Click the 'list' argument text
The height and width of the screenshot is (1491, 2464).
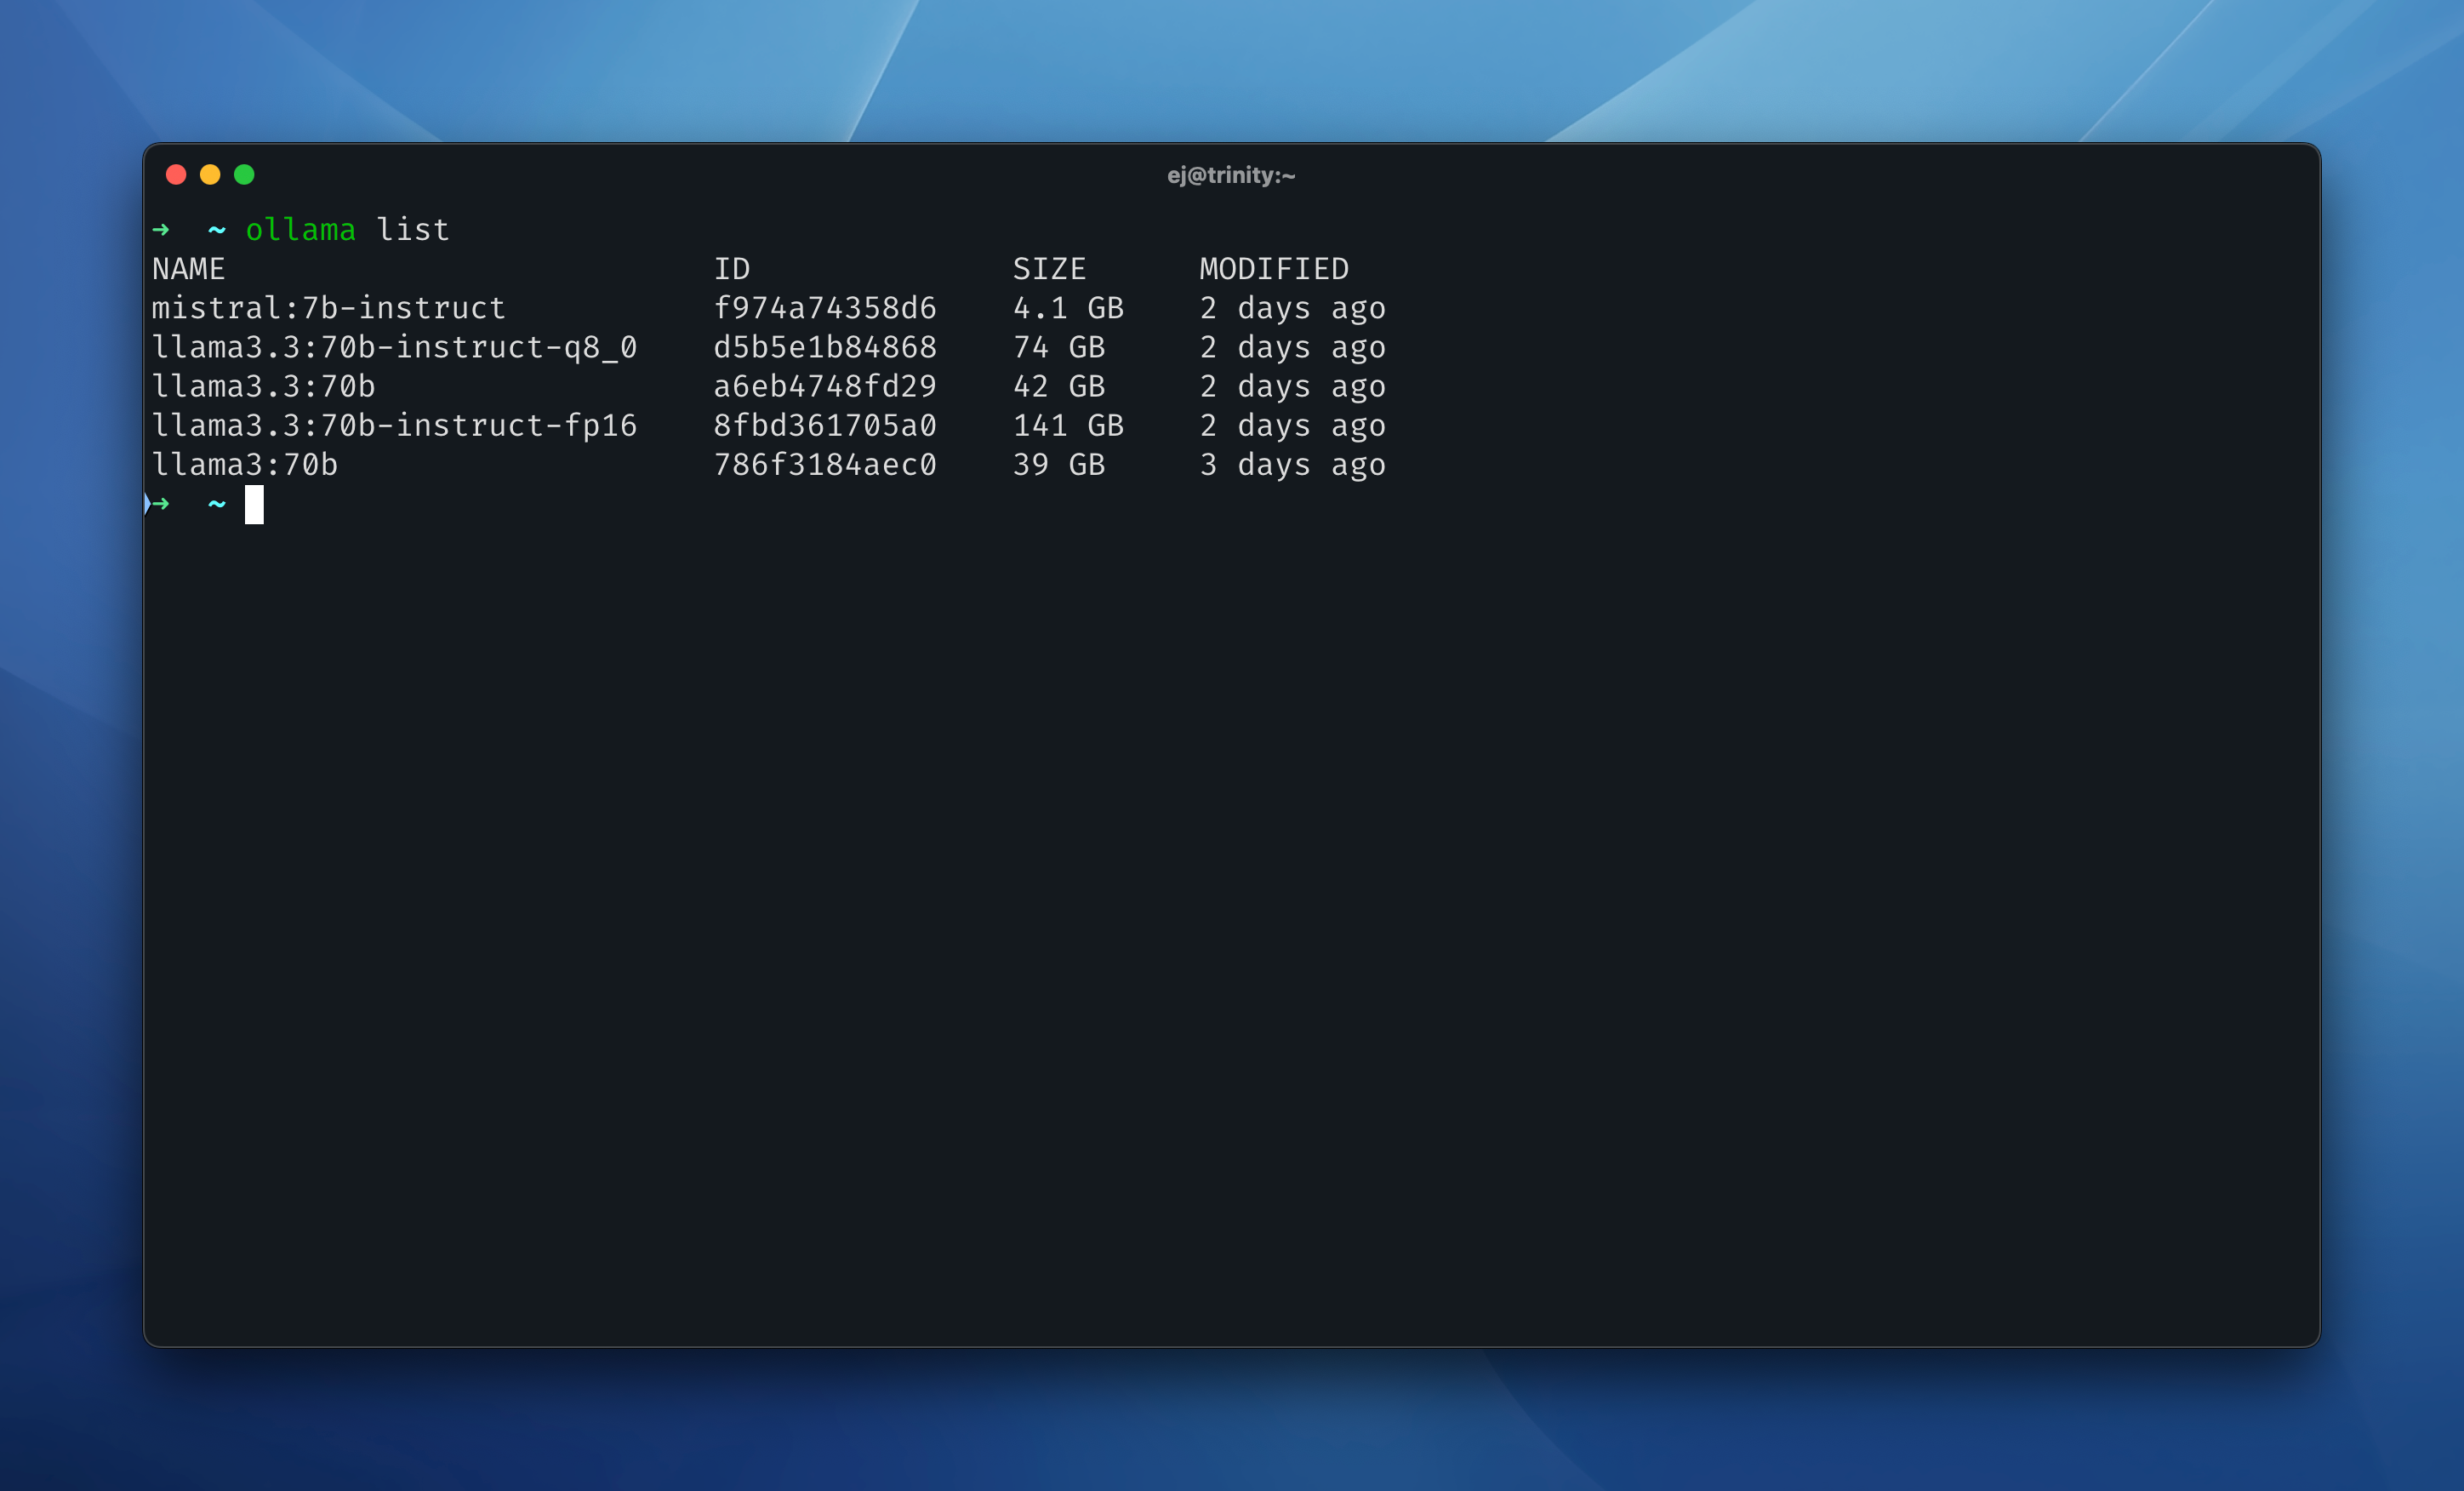click(x=413, y=230)
